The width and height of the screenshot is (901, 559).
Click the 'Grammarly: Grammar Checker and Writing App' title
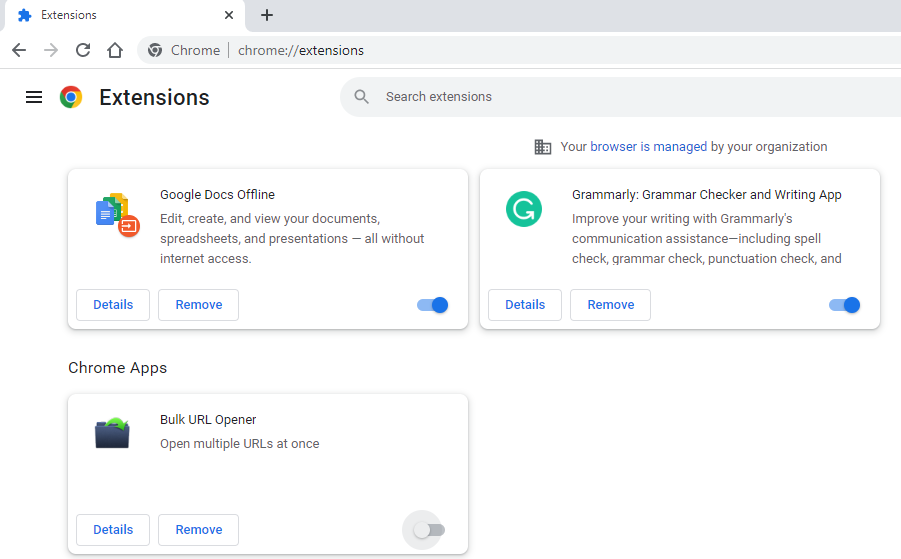pos(707,195)
